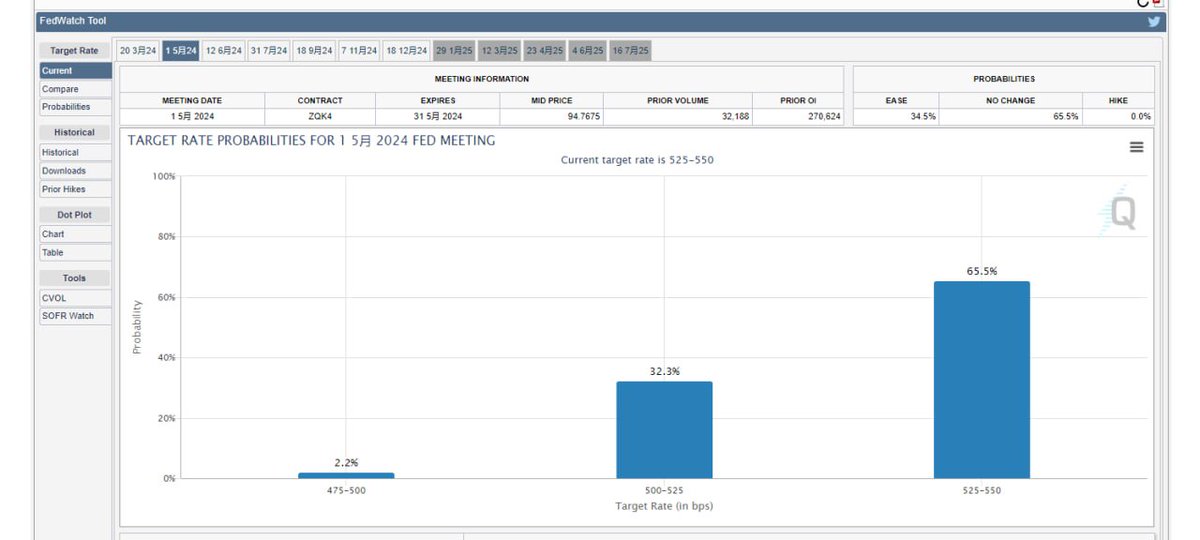Select the 29 1月25 meeting tab
Image resolution: width=1200 pixels, height=540 pixels.
point(454,50)
